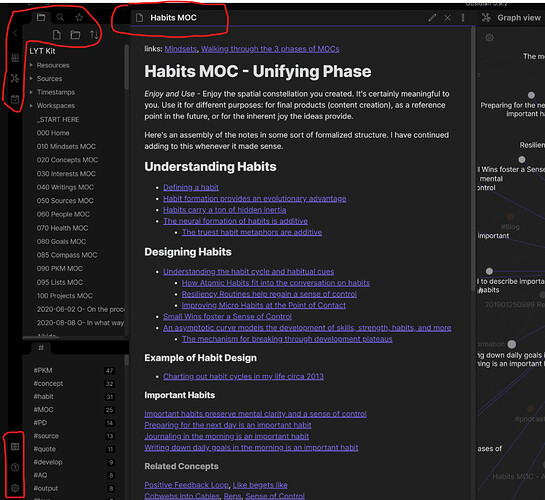Open 010 Mindsets MOC note
Image resolution: width=545 pixels, height=500 pixels.
pos(66,147)
